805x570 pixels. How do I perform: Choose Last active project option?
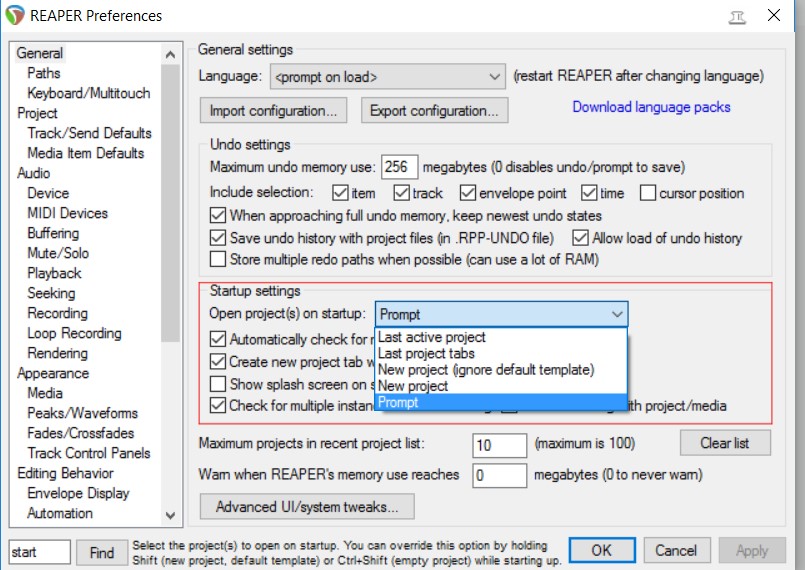point(501,337)
